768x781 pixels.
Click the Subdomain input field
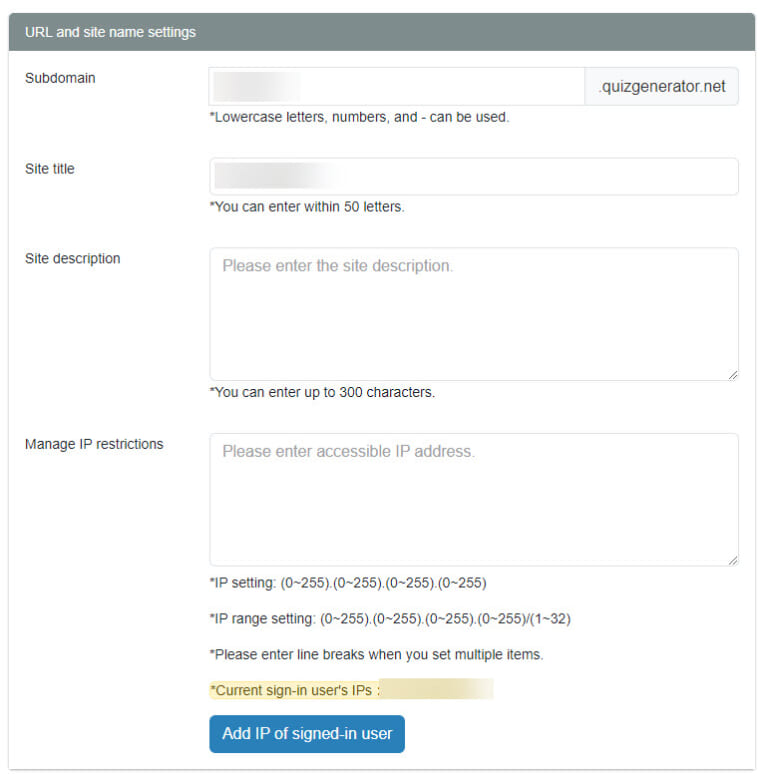(x=396, y=87)
